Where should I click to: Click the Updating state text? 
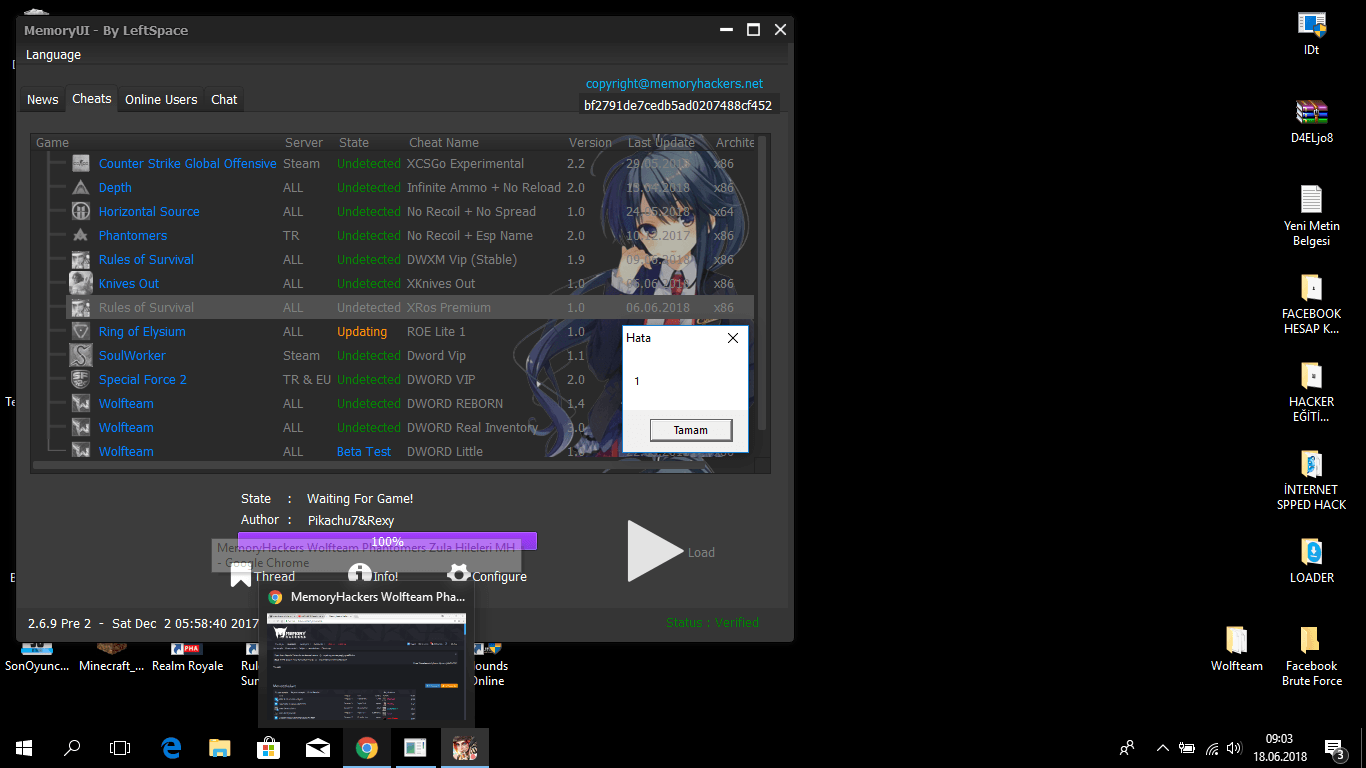click(362, 332)
